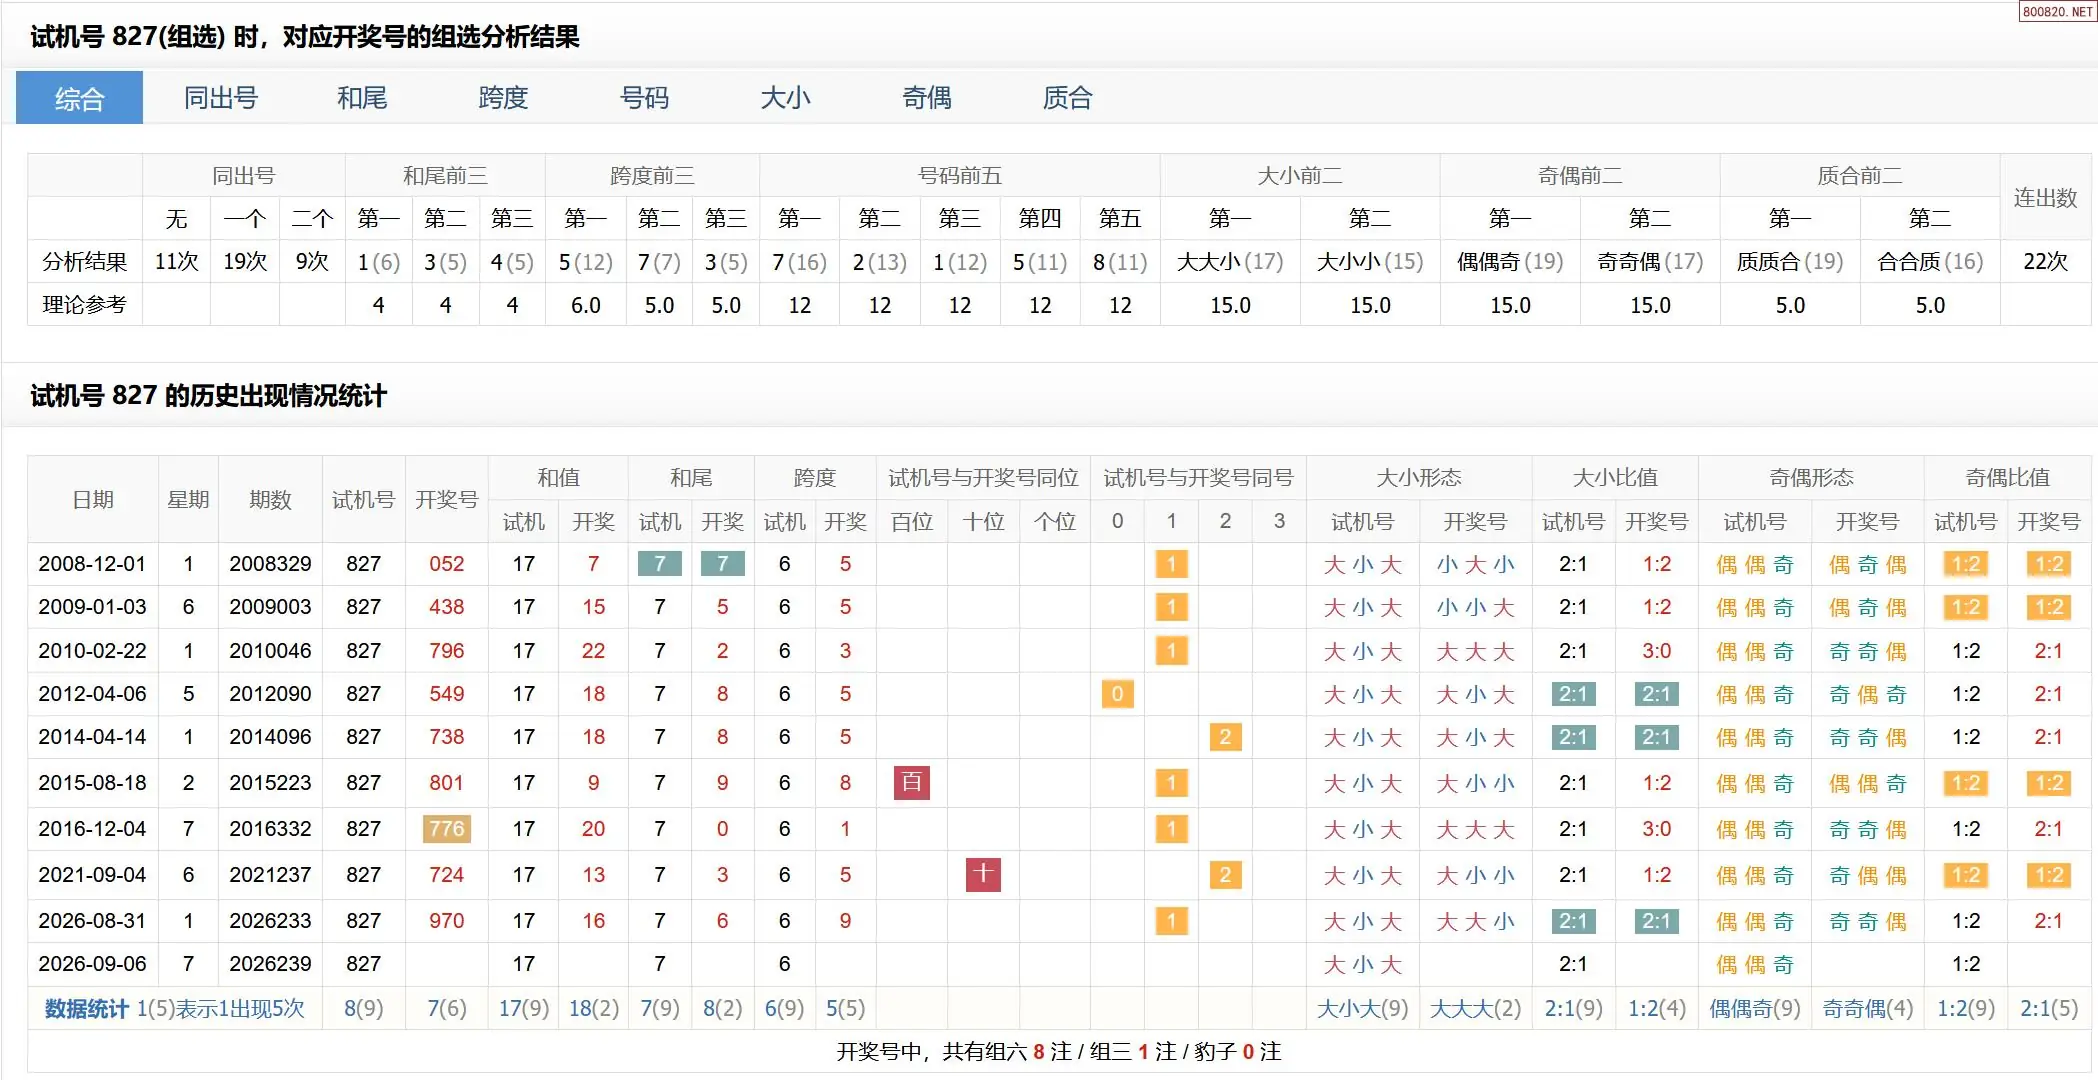Viewport: 2098px width, 1080px height.
Task: Click highlighted 776 winning number
Action: click(x=446, y=828)
